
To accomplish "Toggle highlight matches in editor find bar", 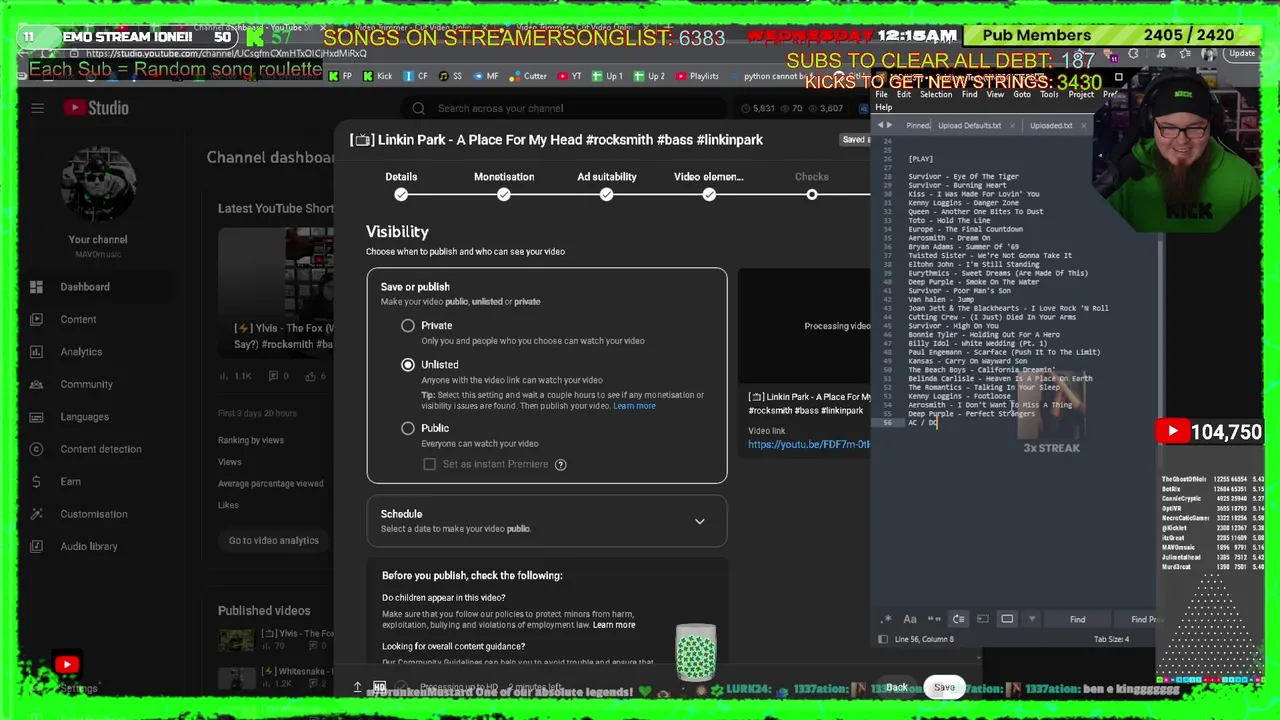I will pos(1007,619).
